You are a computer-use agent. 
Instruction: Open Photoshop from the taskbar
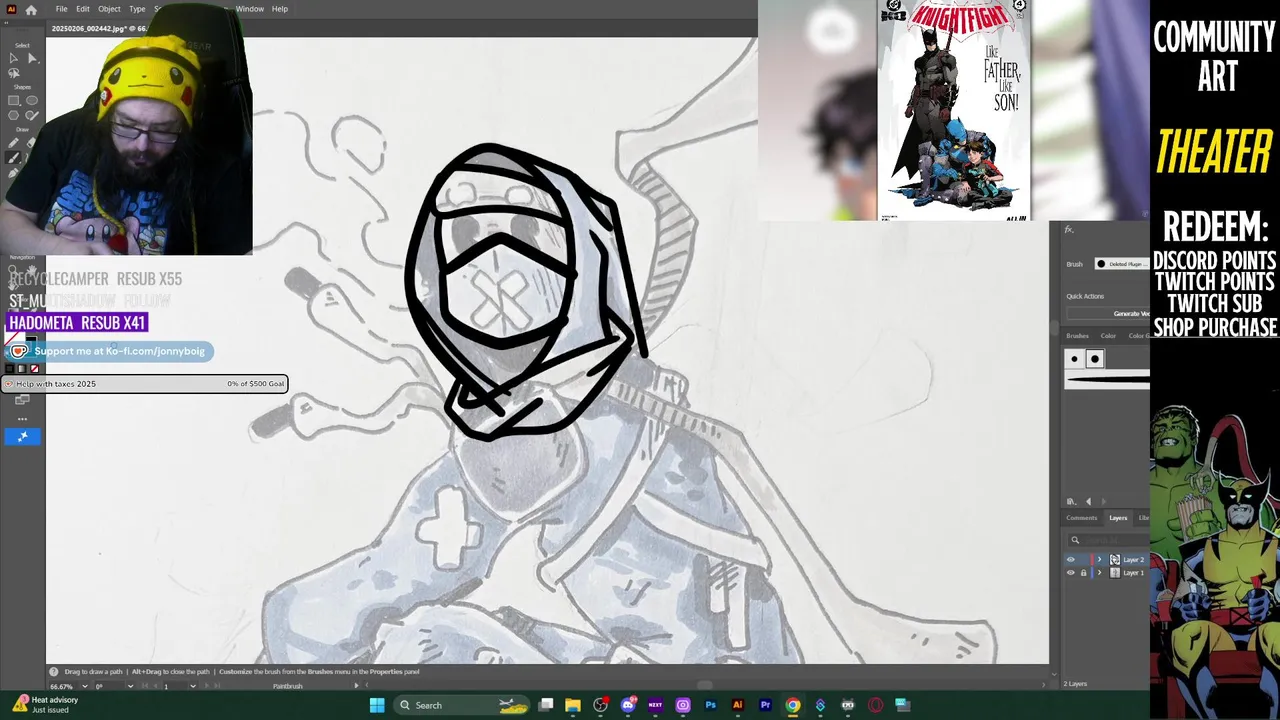(x=710, y=705)
